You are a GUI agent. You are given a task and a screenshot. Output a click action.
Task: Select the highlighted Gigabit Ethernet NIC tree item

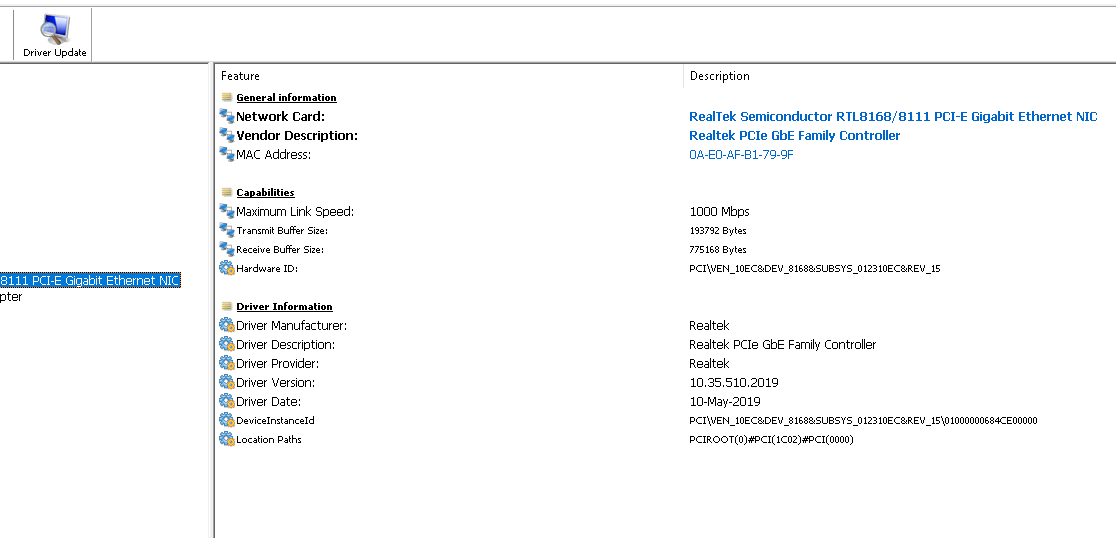[x=90, y=281]
